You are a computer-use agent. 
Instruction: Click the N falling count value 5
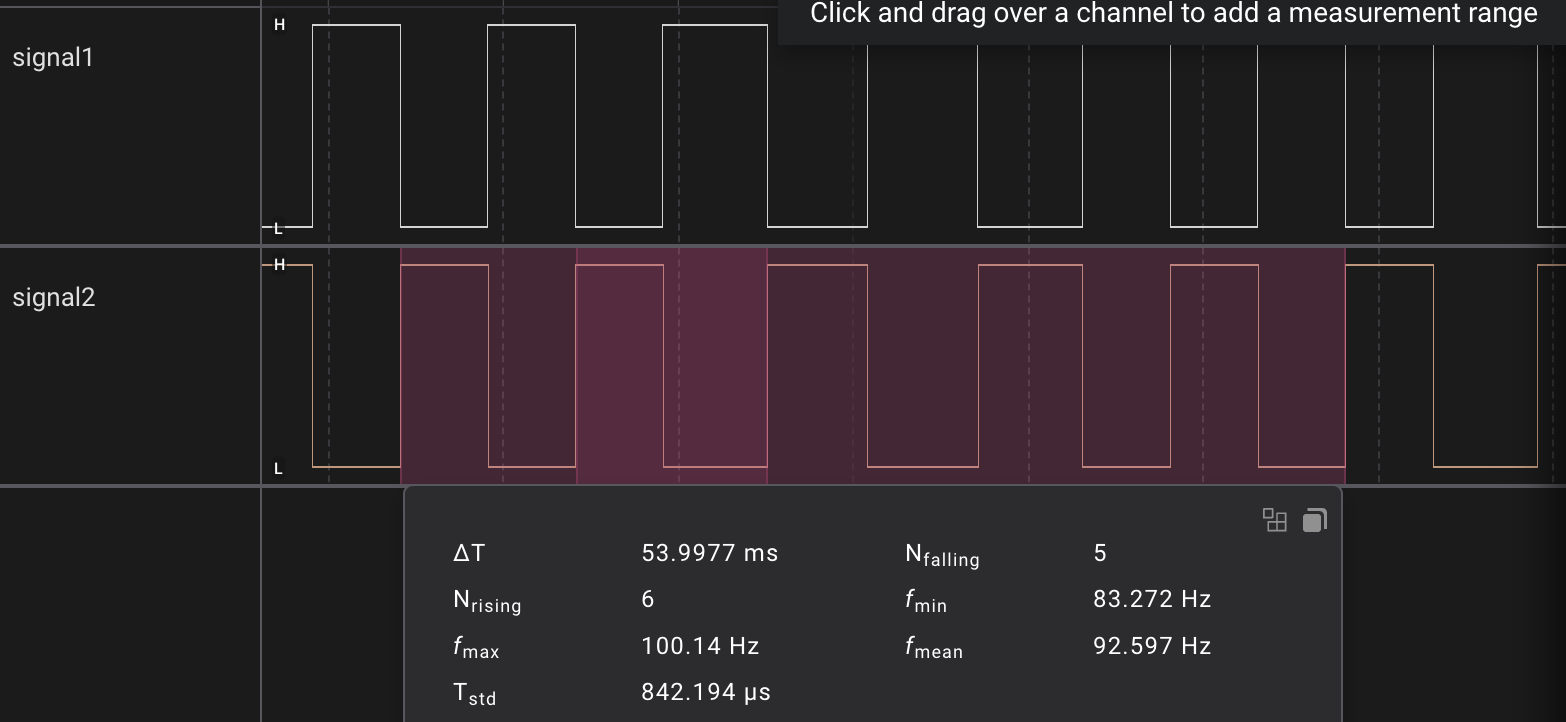coord(1100,553)
